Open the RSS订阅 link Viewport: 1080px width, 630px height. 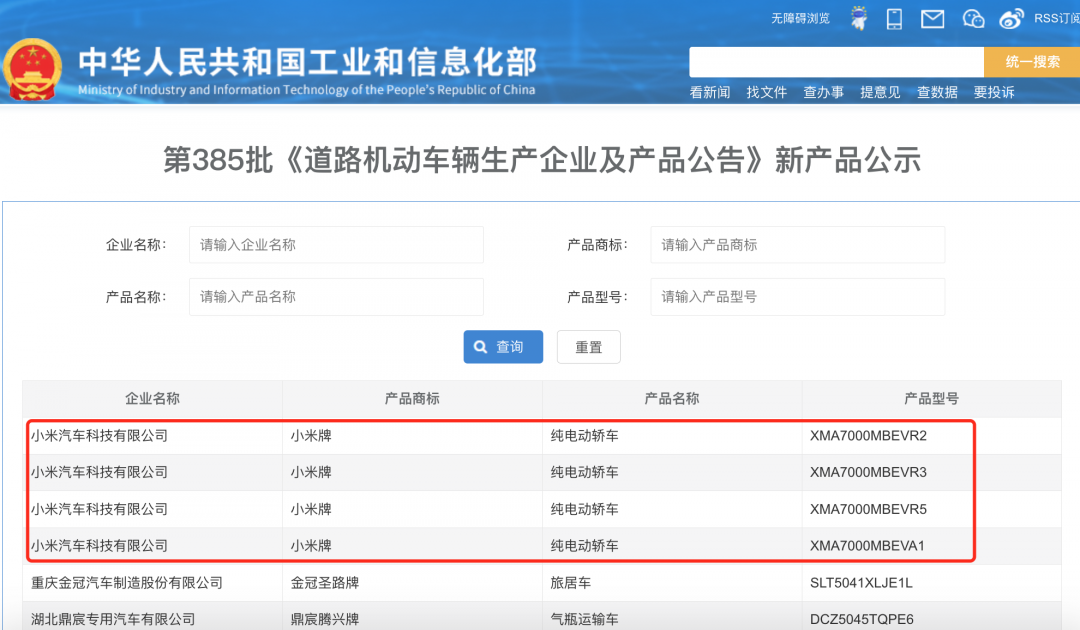[x=1056, y=18]
